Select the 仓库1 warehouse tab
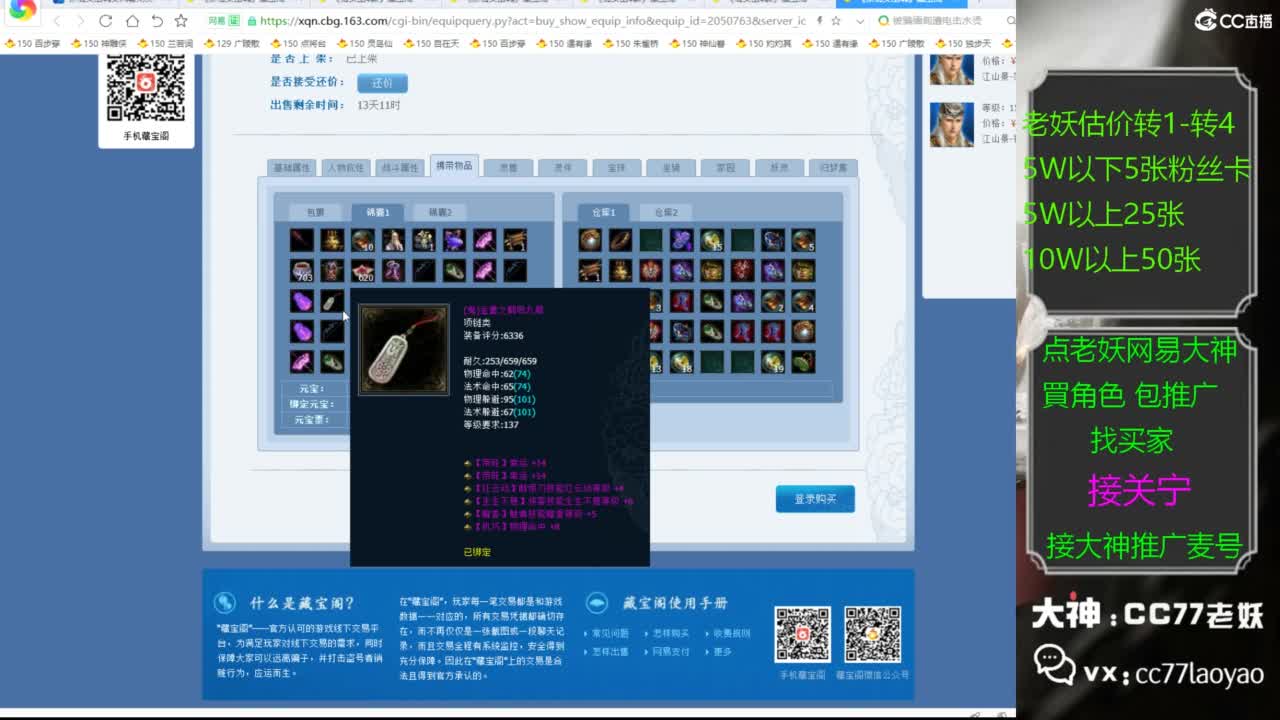 tap(603, 212)
